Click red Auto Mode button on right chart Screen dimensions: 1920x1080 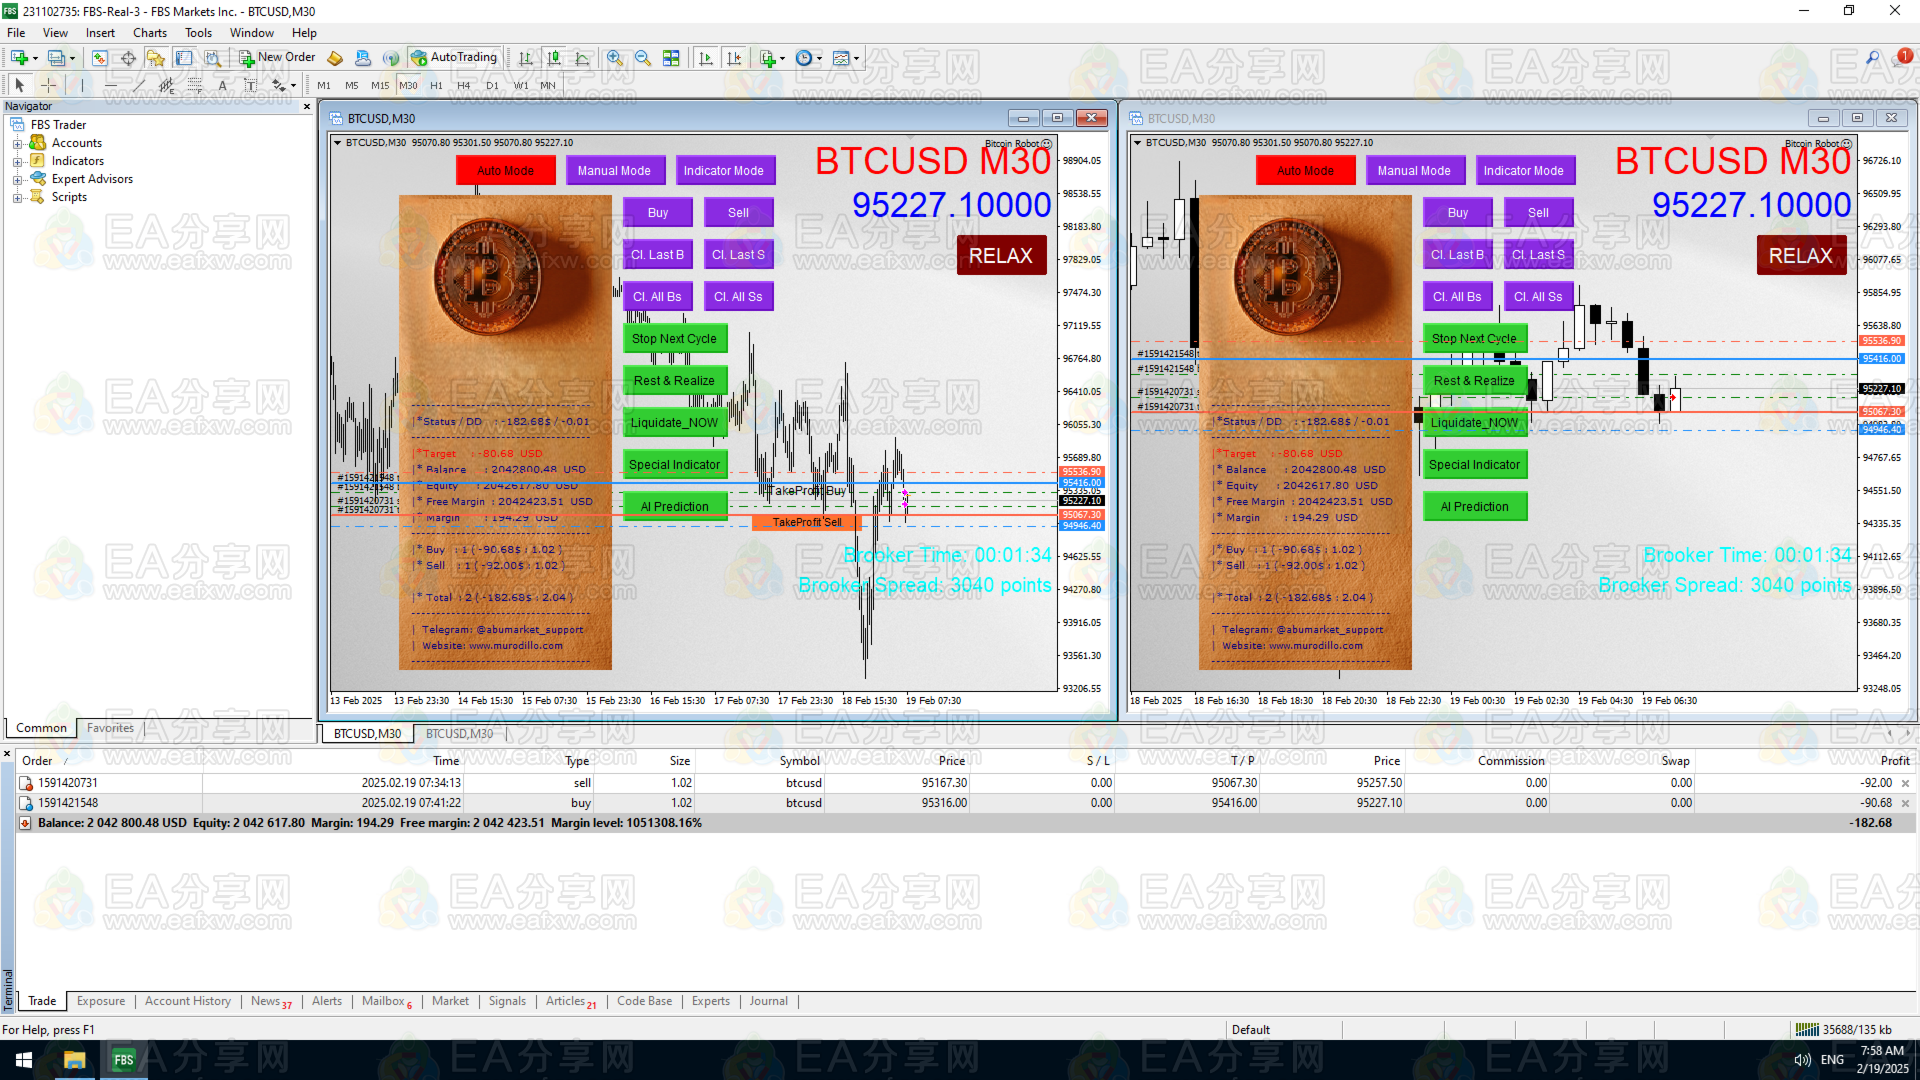tap(1305, 170)
